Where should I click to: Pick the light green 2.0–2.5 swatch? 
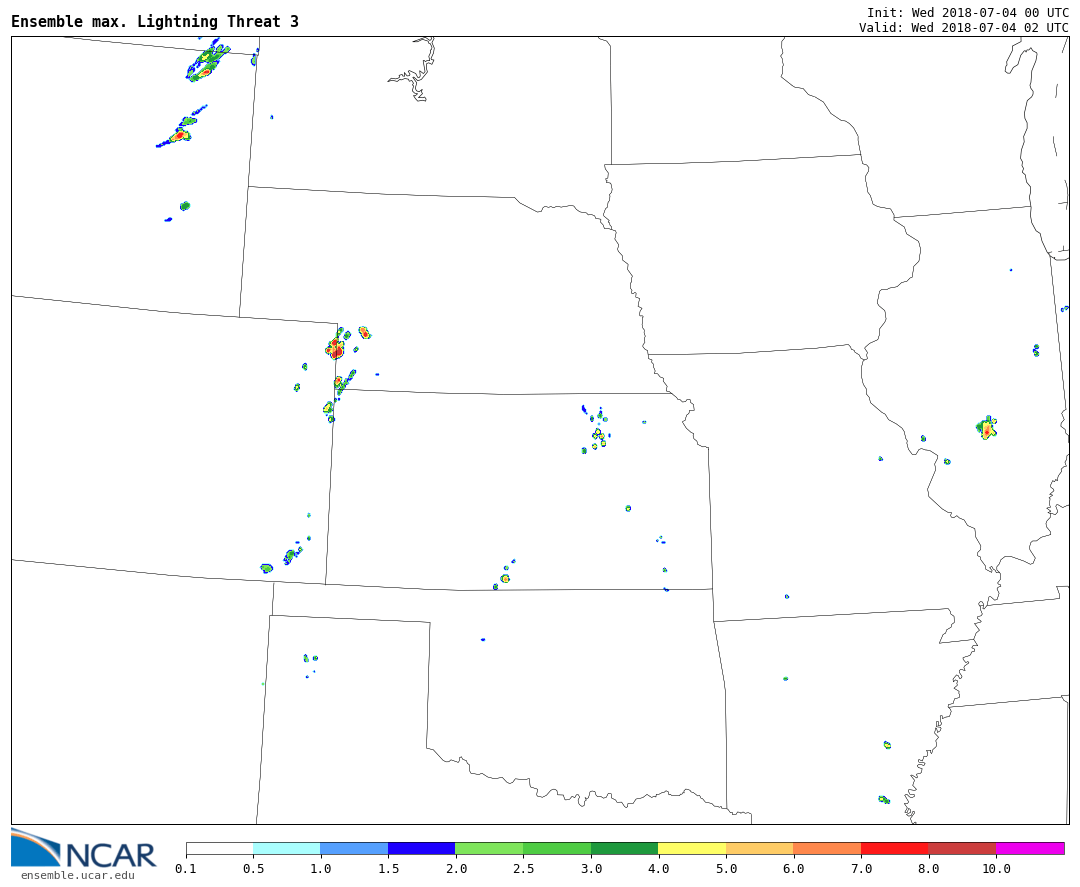coord(488,848)
